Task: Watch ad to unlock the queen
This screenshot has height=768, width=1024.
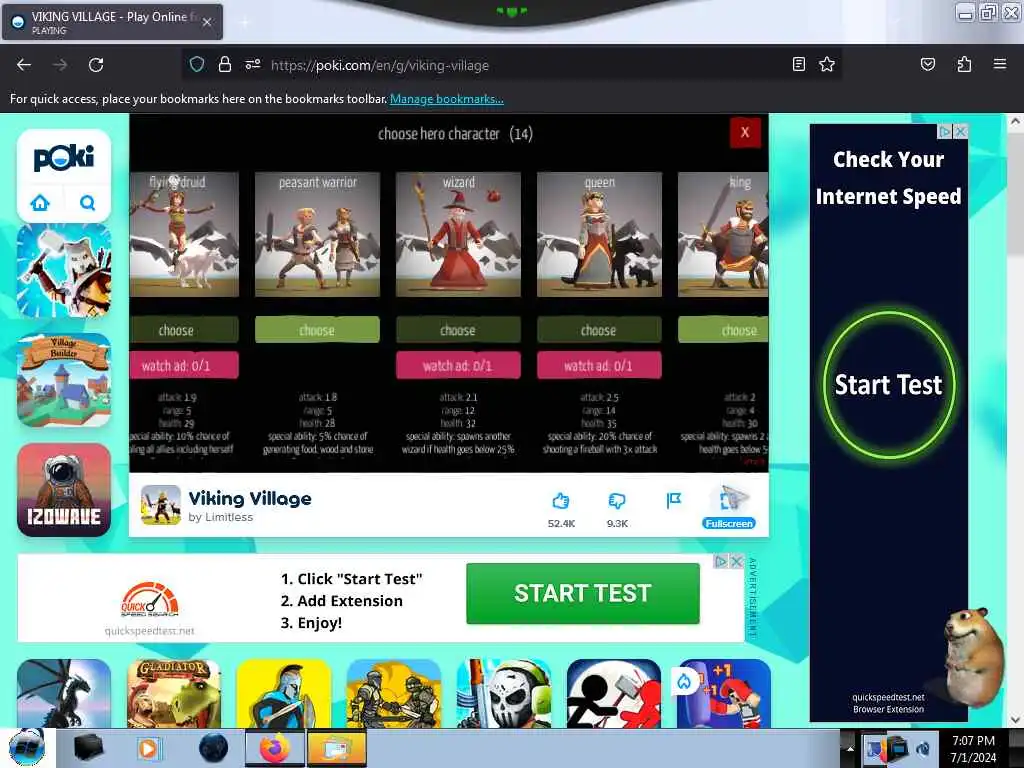Action: point(599,366)
